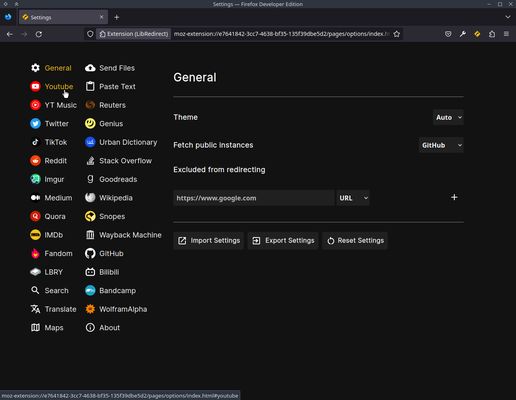516x400 pixels.
Task: Open the Translate icon
Action: click(x=35, y=309)
